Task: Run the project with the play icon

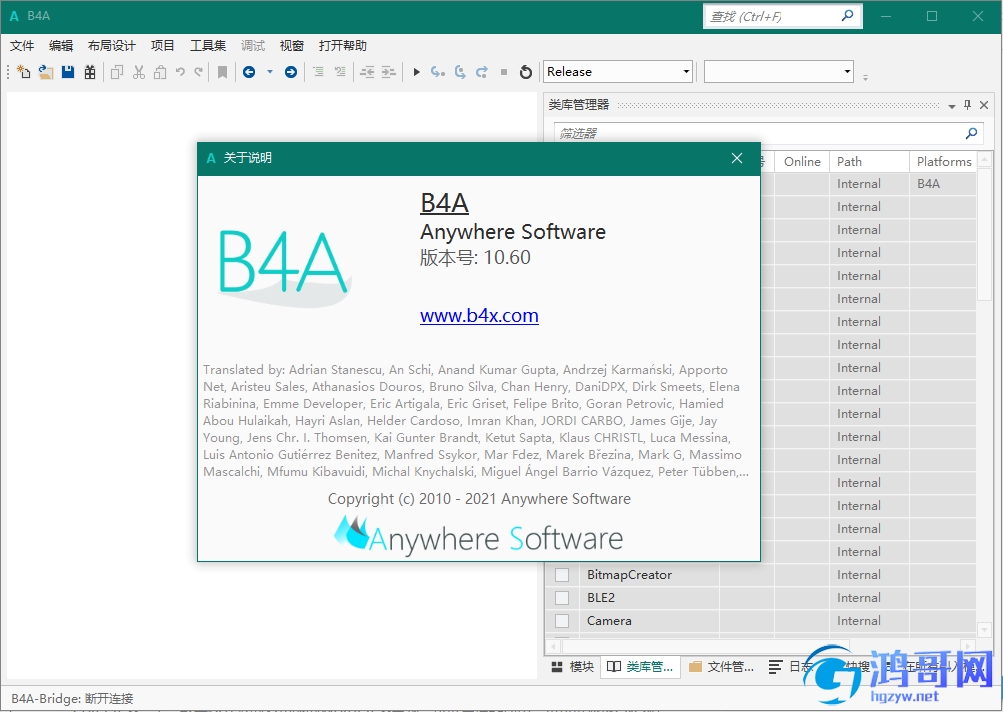Action: pos(416,72)
